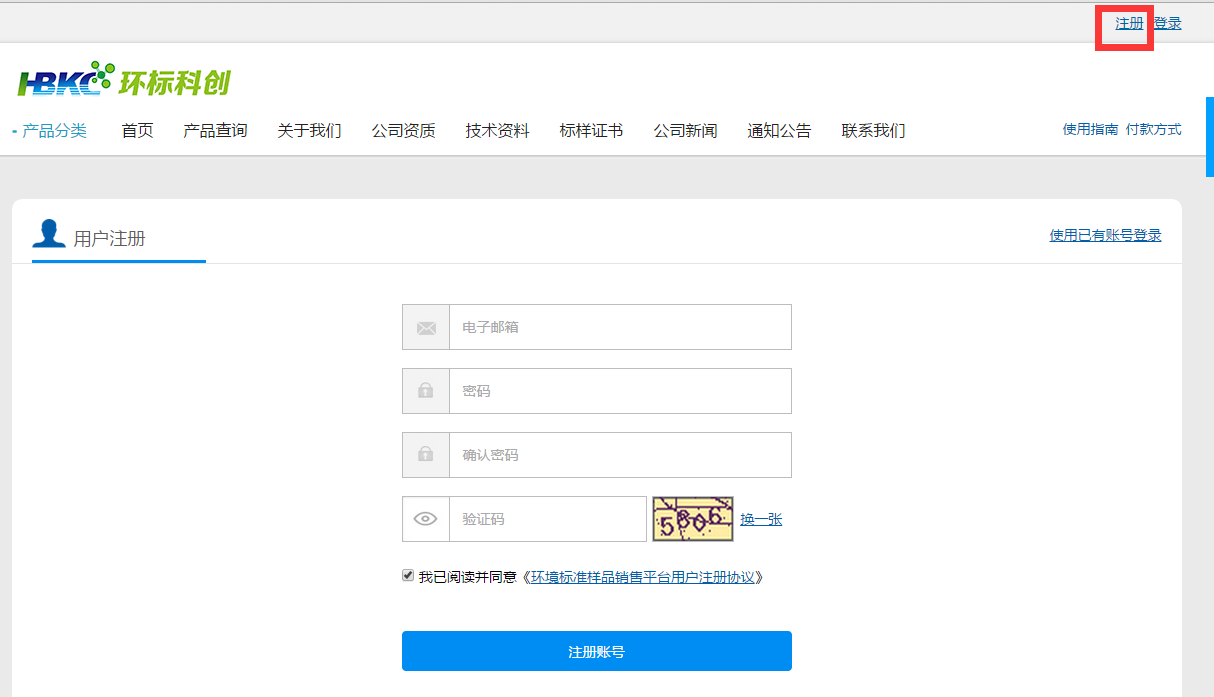The width and height of the screenshot is (1214, 697).
Task: Go to 产品查询 in navigation bar
Action: (215, 131)
